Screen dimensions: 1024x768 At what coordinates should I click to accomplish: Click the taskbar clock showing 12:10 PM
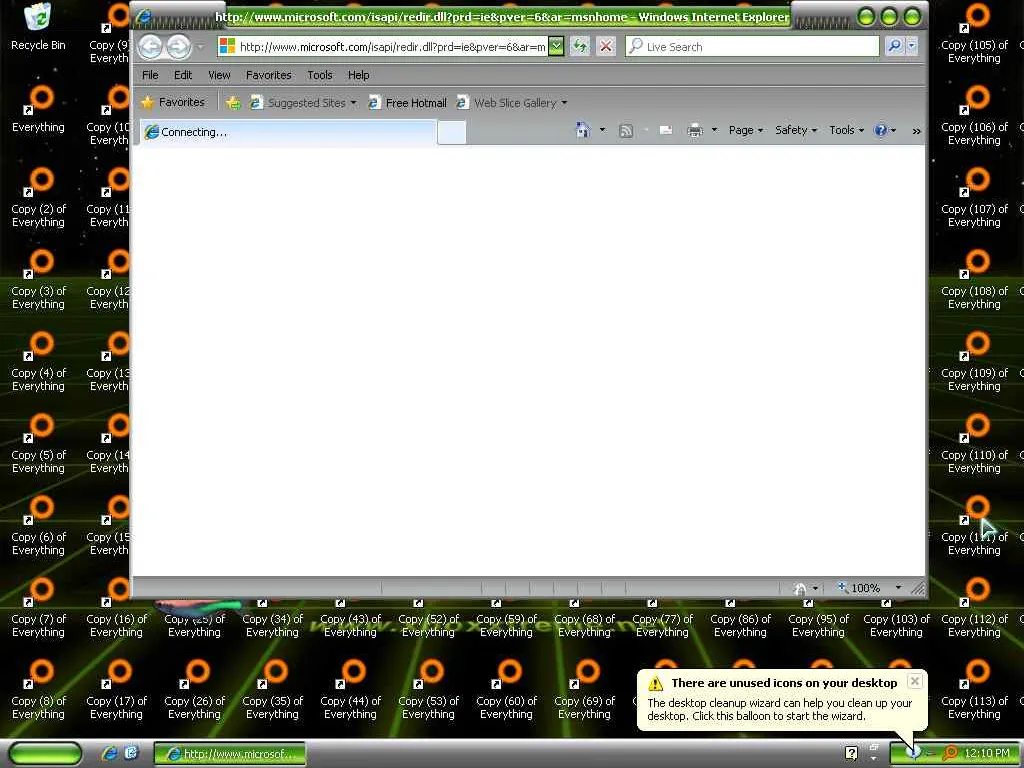(986, 754)
